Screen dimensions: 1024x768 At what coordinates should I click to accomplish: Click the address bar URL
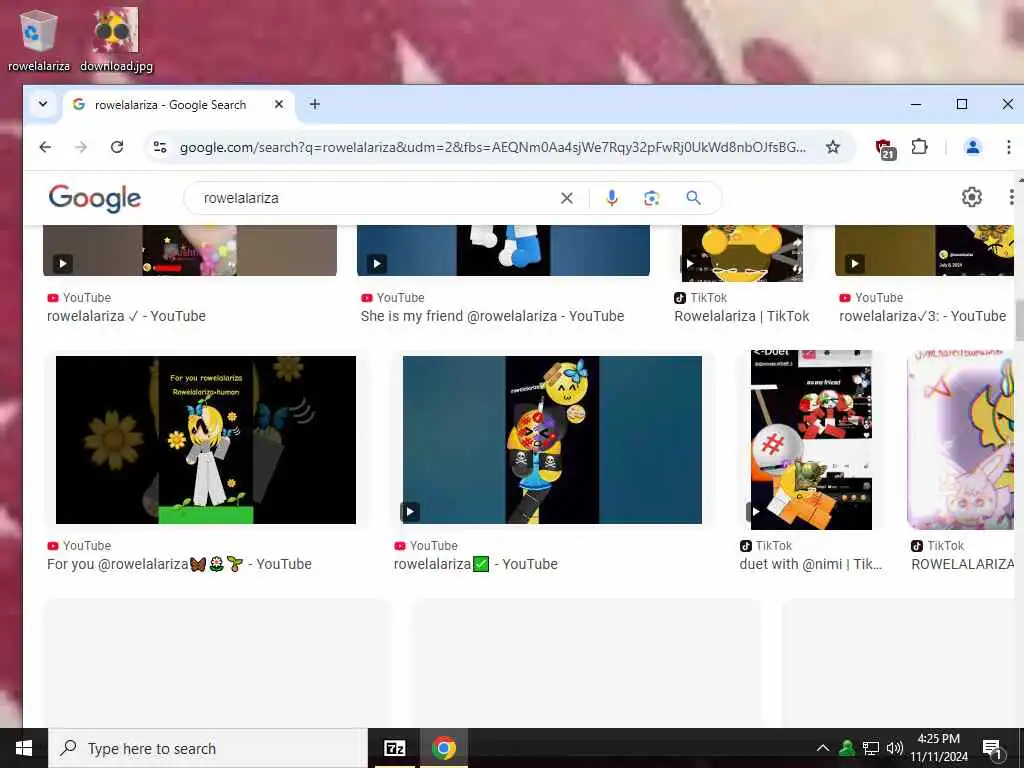[492, 148]
